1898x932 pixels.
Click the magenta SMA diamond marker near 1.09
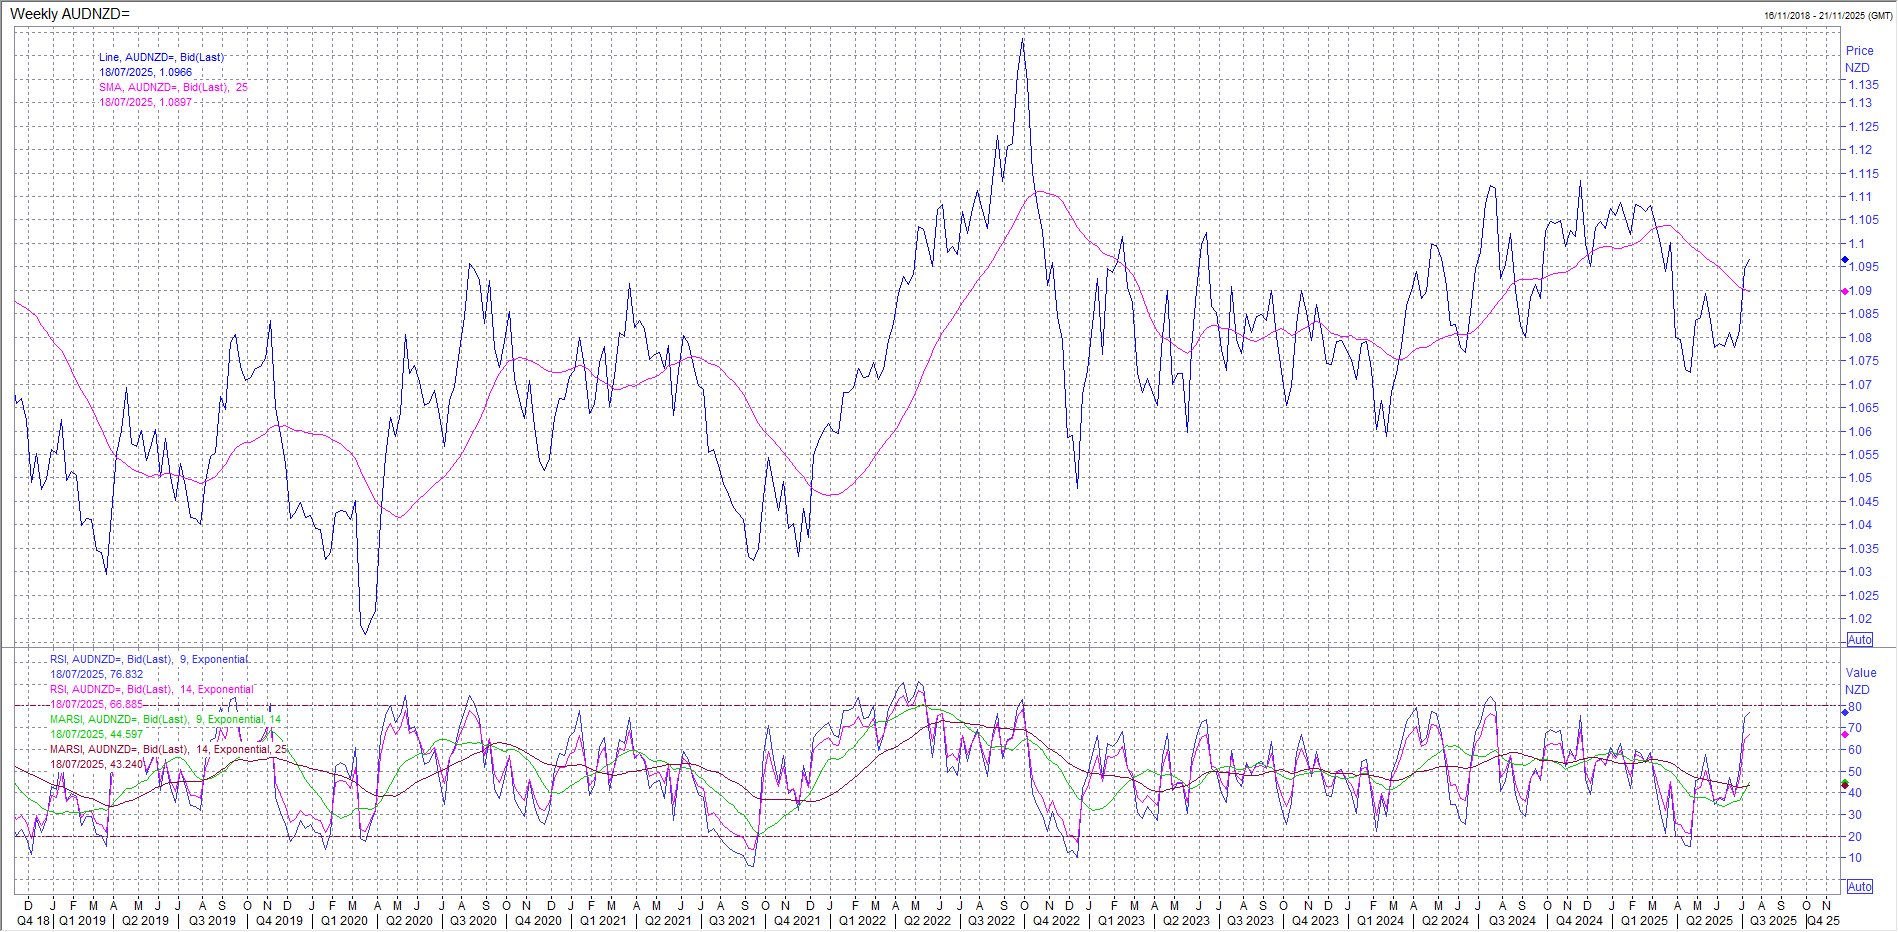coord(1845,291)
